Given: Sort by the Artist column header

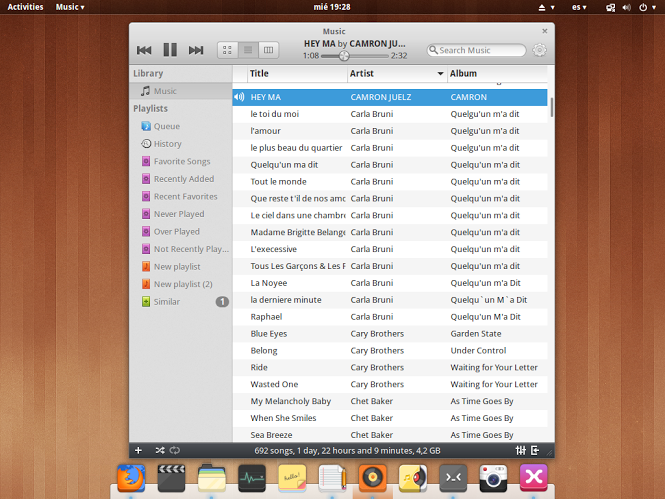Looking at the screenshot, I should pyautogui.click(x=397, y=73).
